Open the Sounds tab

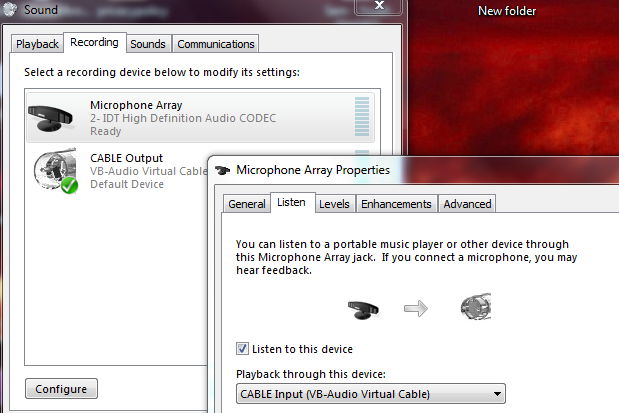[x=148, y=44]
